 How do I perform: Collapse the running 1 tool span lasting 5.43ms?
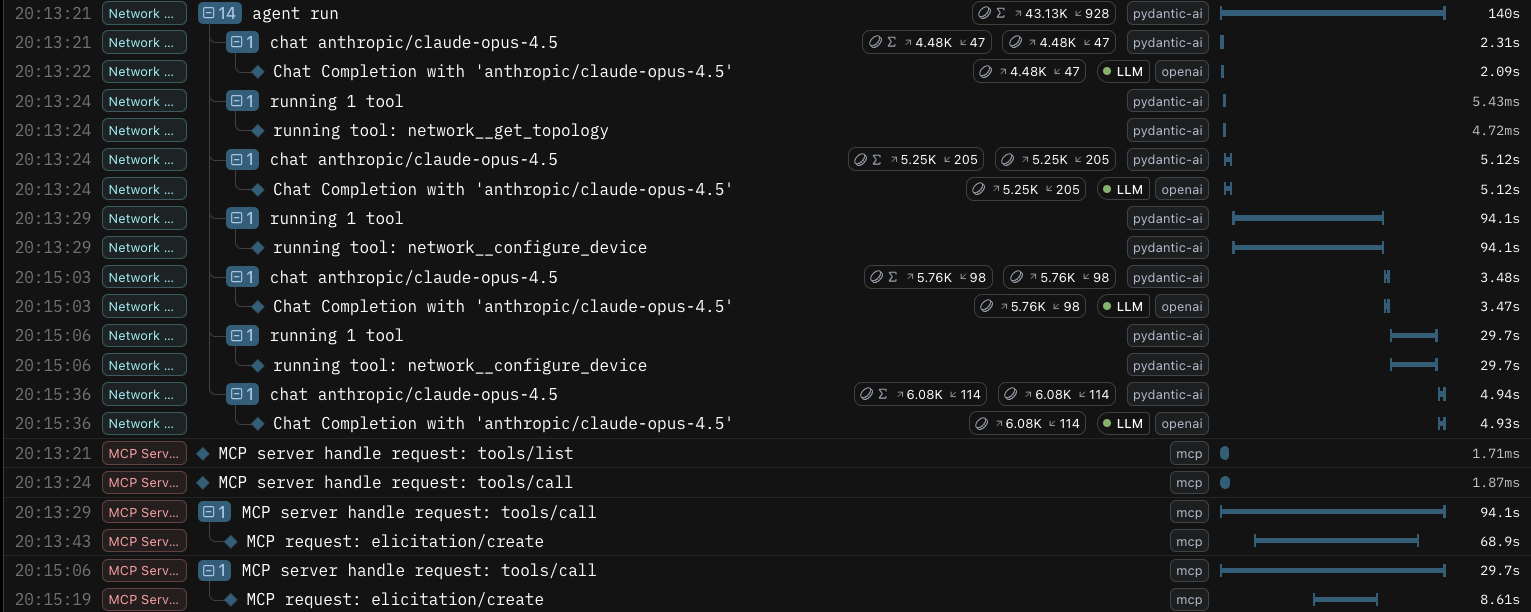(x=243, y=101)
